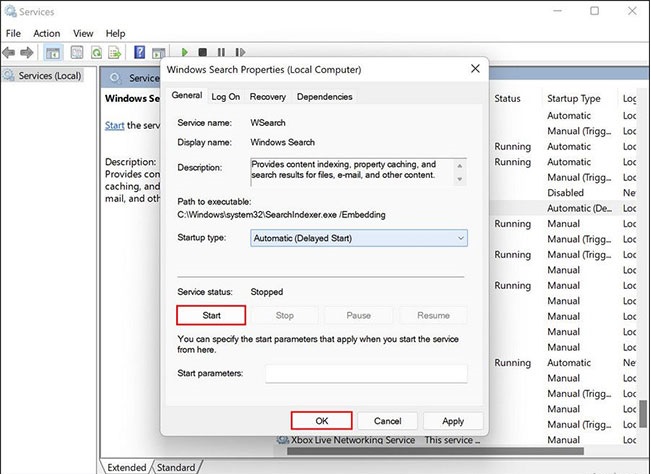Click the Back arrow toolbar icon

10,52
